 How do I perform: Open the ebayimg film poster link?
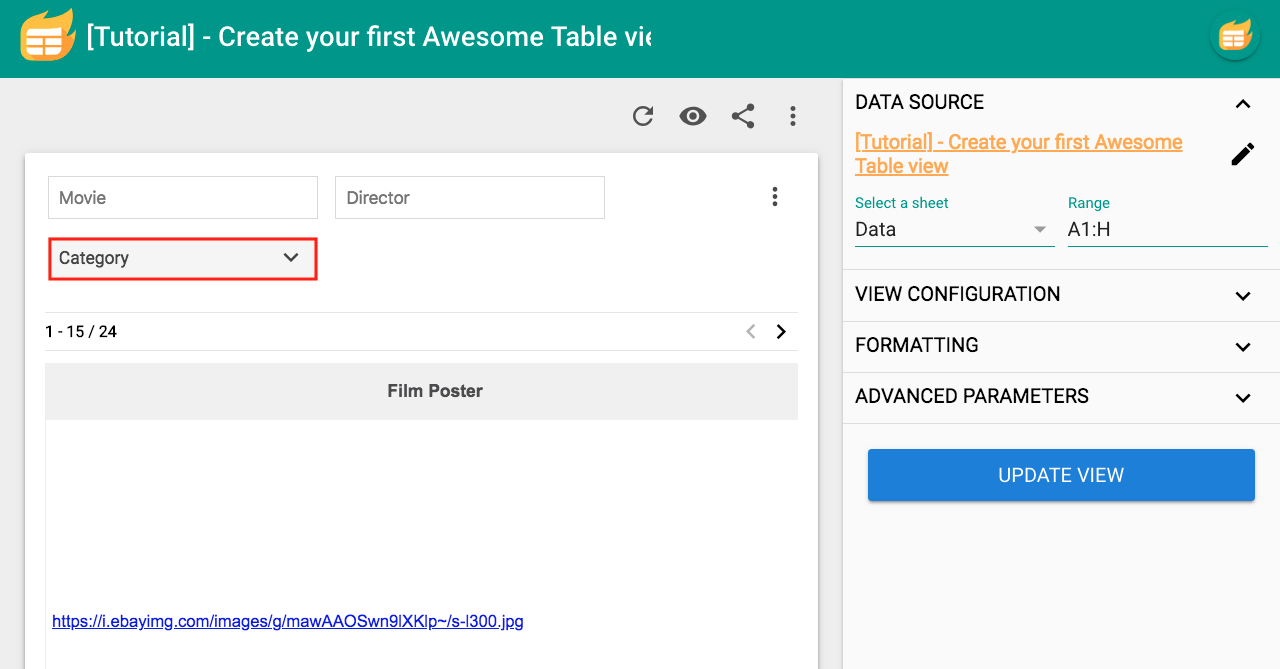288,621
